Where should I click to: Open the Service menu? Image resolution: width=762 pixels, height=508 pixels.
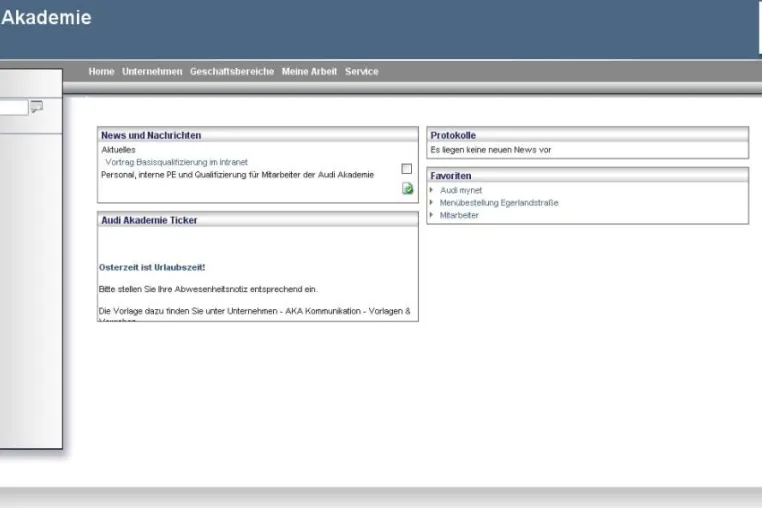(x=362, y=71)
